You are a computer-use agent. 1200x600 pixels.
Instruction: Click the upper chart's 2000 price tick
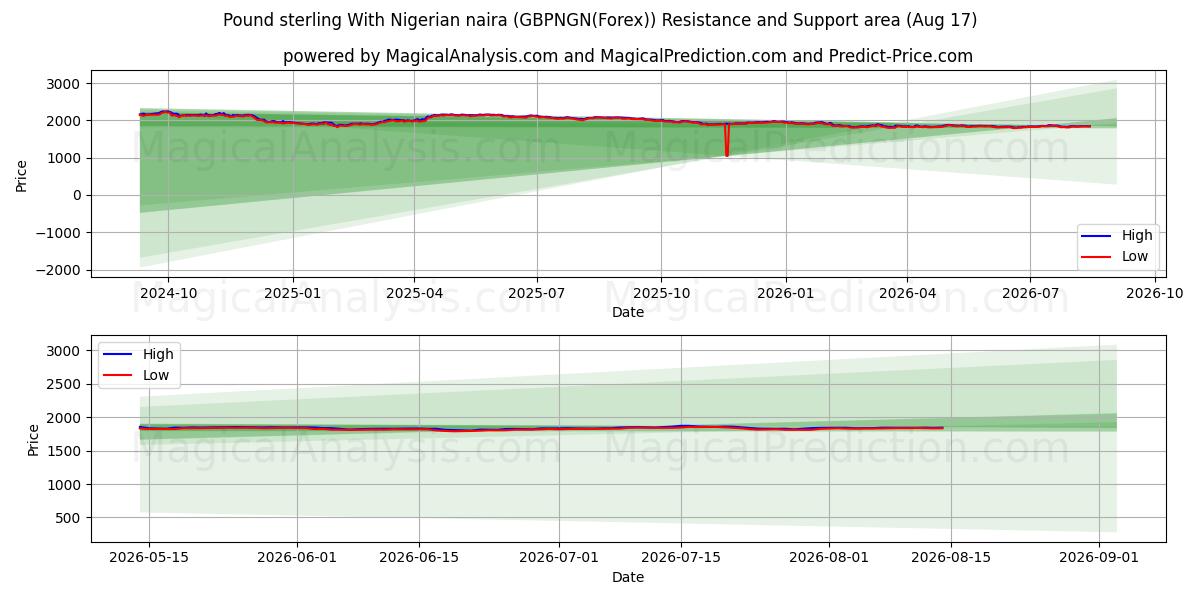65,121
